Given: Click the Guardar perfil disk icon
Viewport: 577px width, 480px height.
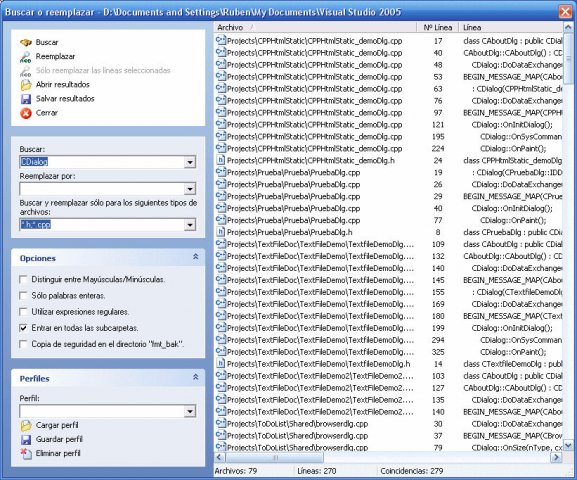Looking at the screenshot, I should tap(26, 440).
